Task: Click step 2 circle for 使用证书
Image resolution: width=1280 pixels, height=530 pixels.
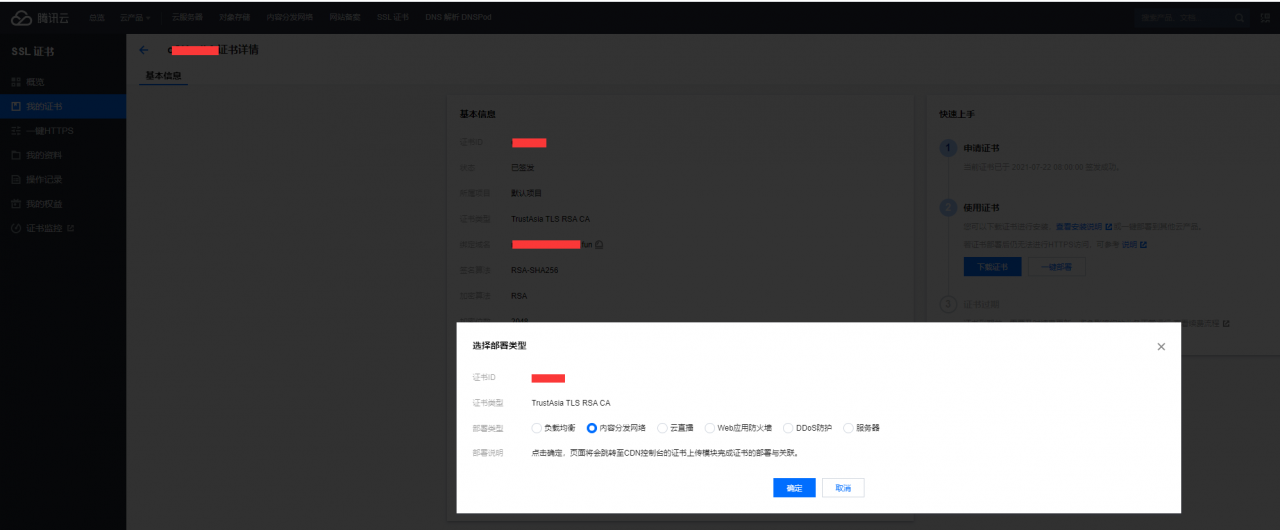Action: [948, 208]
